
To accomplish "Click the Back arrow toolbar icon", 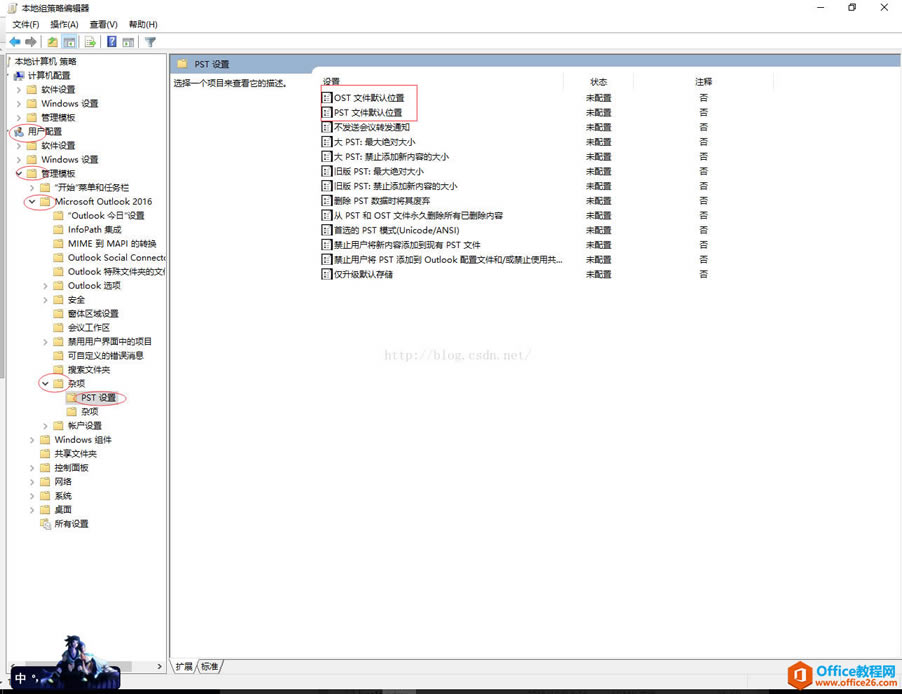I will (x=15, y=42).
